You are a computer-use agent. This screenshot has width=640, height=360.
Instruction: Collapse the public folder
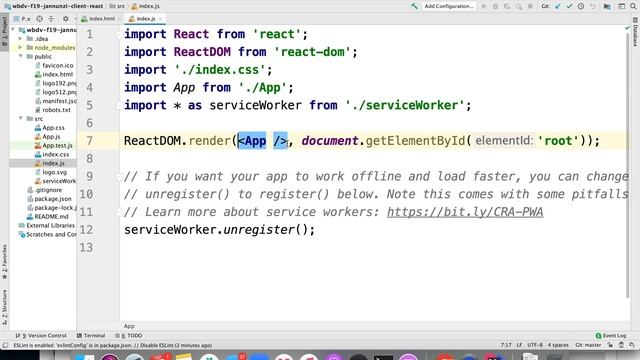[x=20, y=56]
